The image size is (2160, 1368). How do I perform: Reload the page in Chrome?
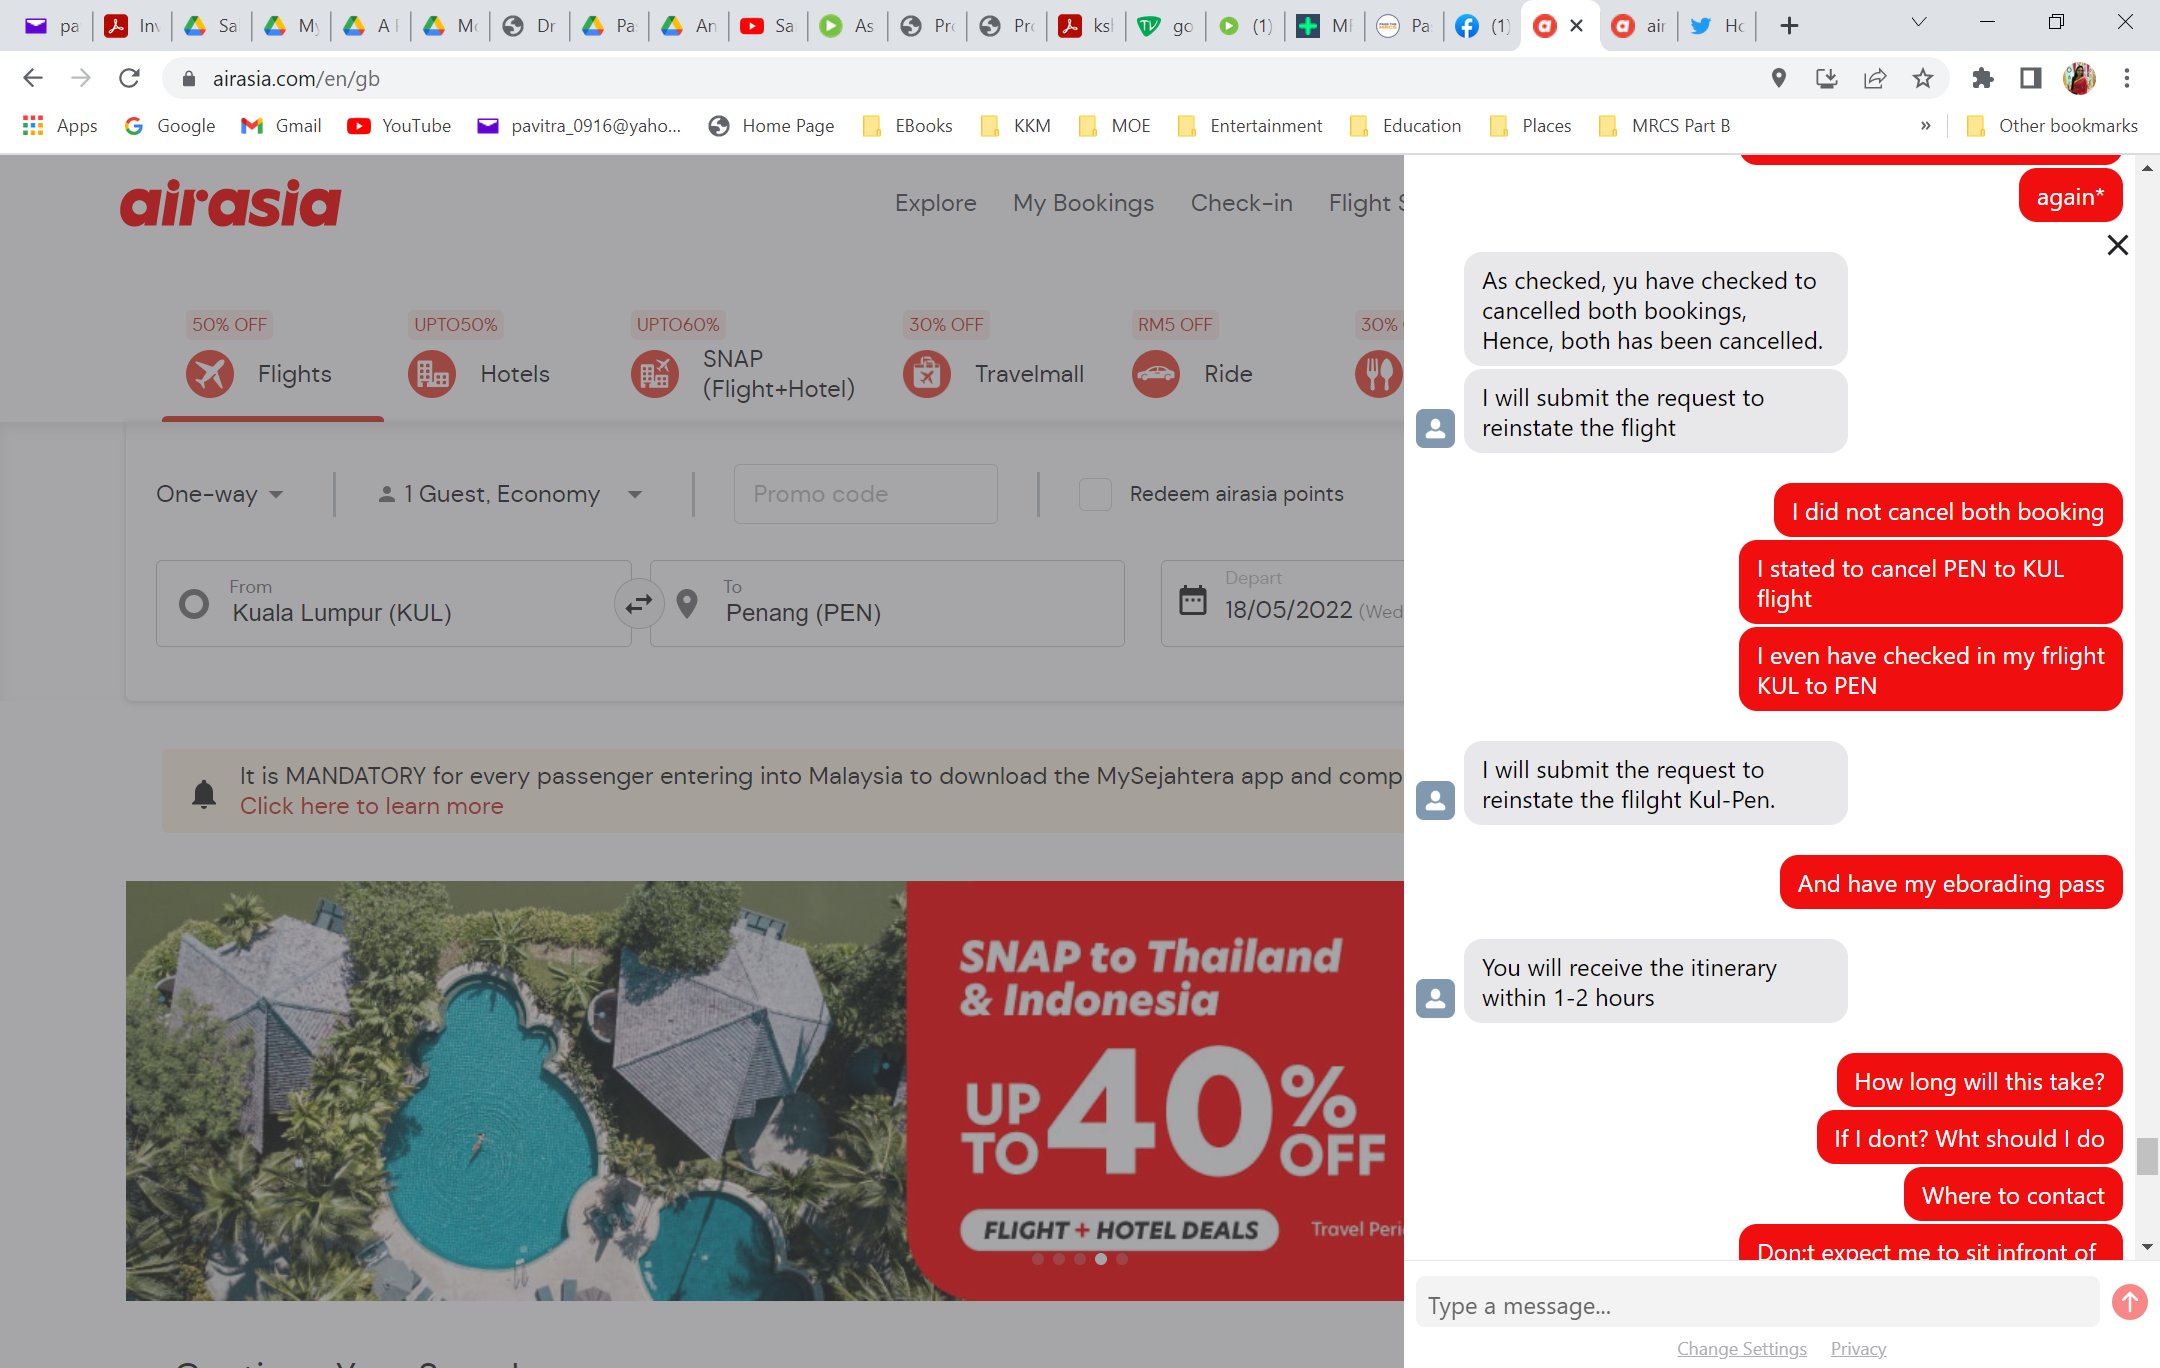tap(129, 78)
